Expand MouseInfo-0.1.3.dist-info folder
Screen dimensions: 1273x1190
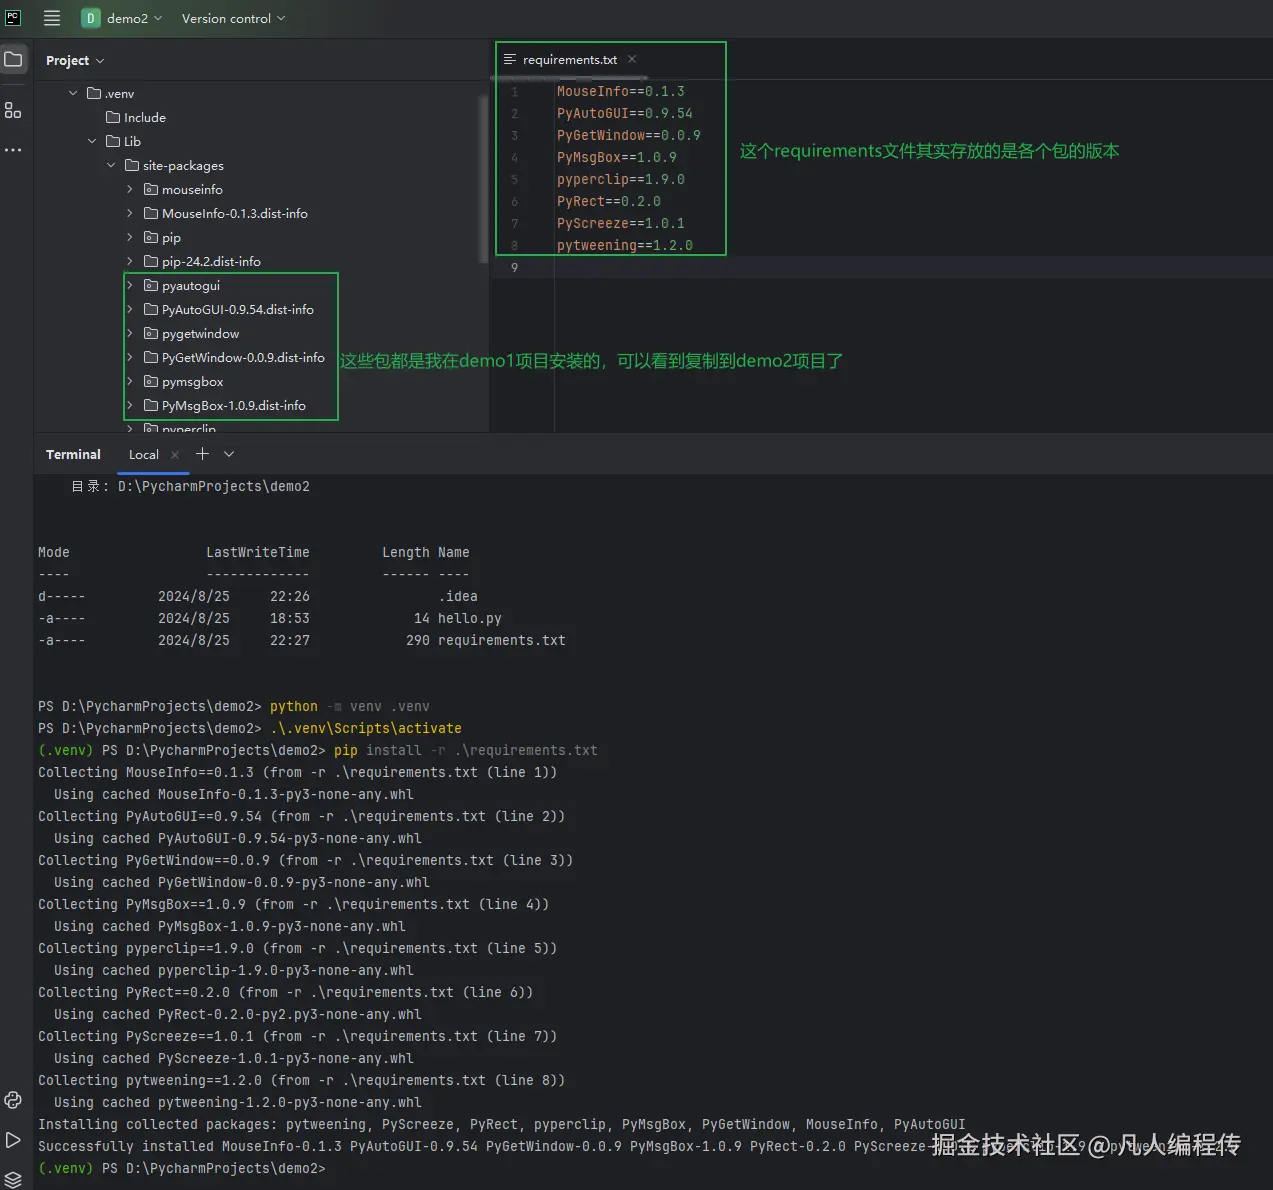click(130, 213)
